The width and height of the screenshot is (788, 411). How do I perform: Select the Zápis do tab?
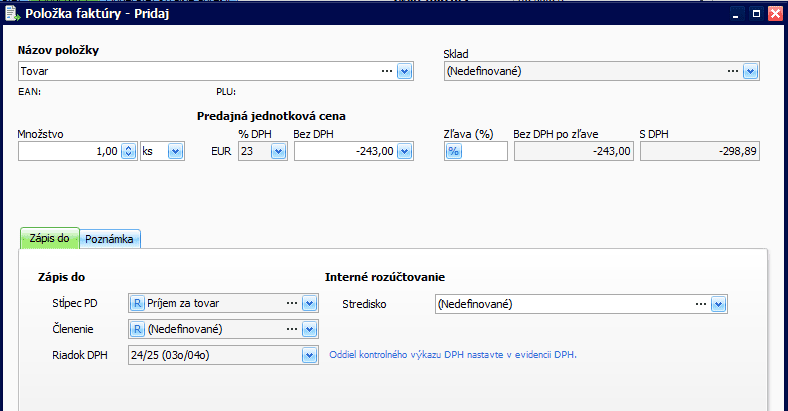pyautogui.click(x=49, y=239)
